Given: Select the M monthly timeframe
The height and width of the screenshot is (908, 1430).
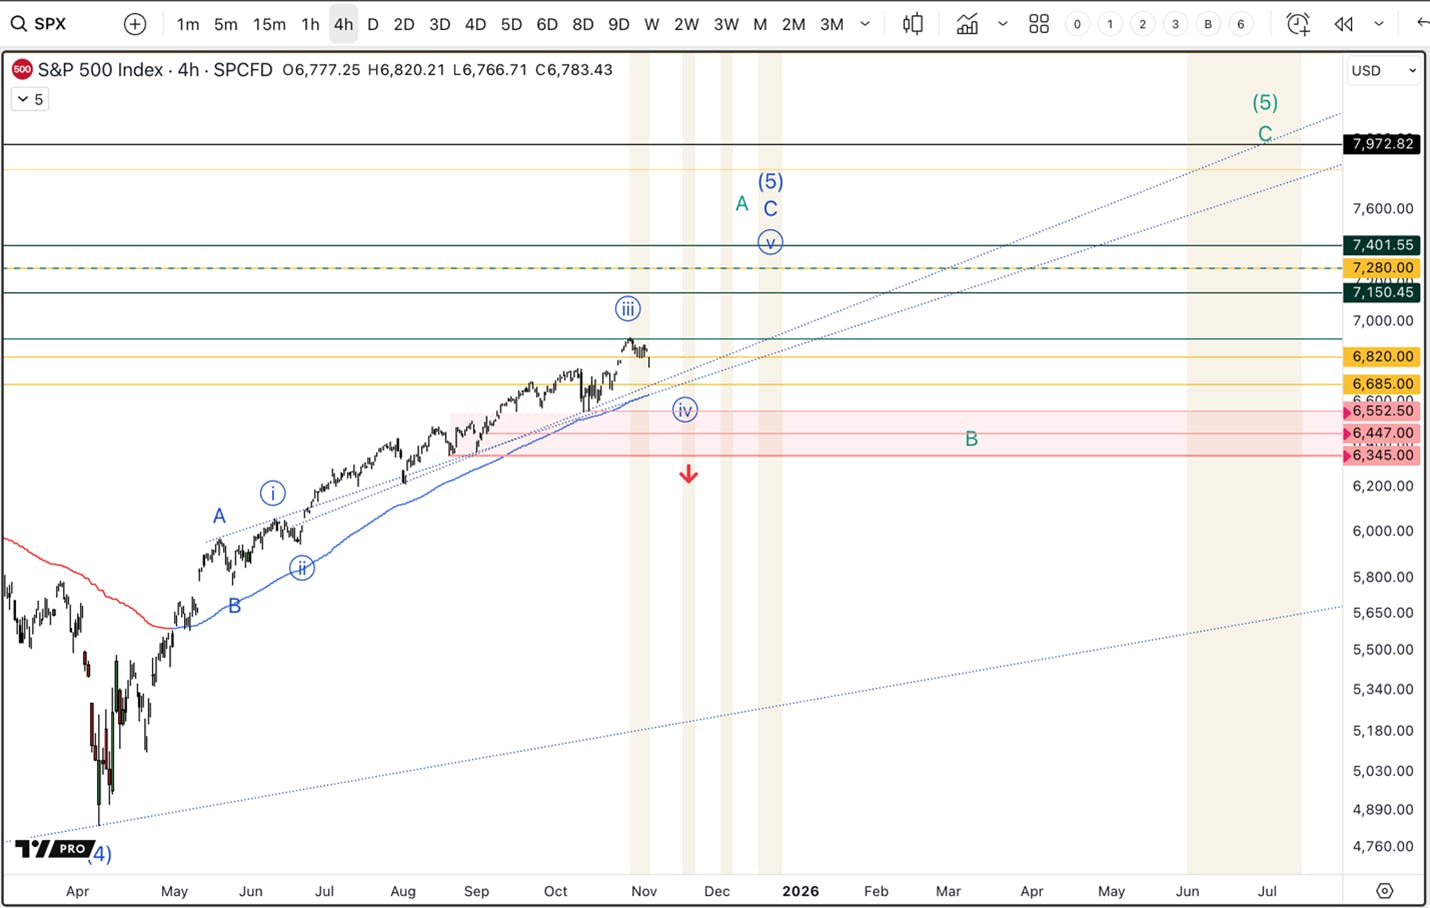Looking at the screenshot, I should [760, 24].
